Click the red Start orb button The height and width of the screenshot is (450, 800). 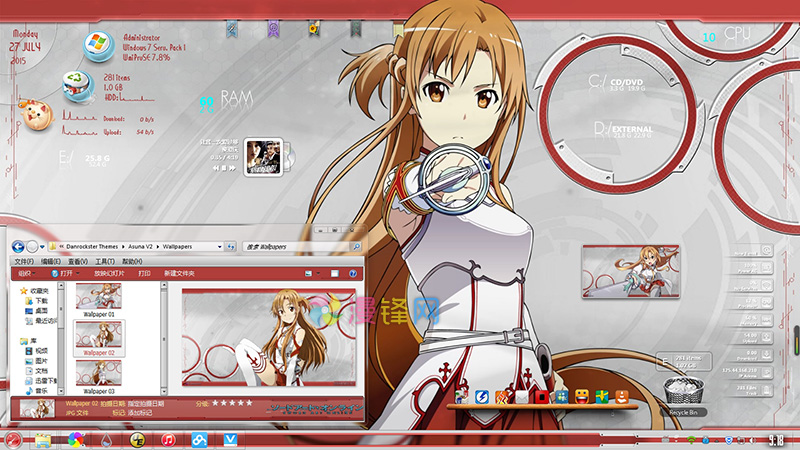click(13, 440)
